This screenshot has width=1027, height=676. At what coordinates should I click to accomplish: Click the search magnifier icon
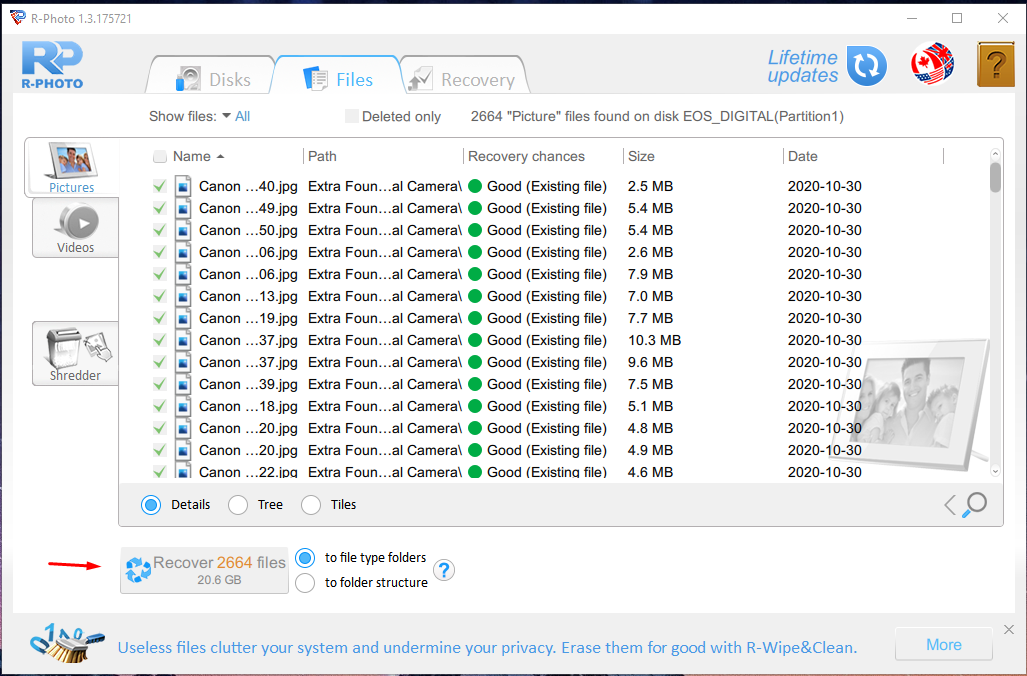tap(974, 504)
